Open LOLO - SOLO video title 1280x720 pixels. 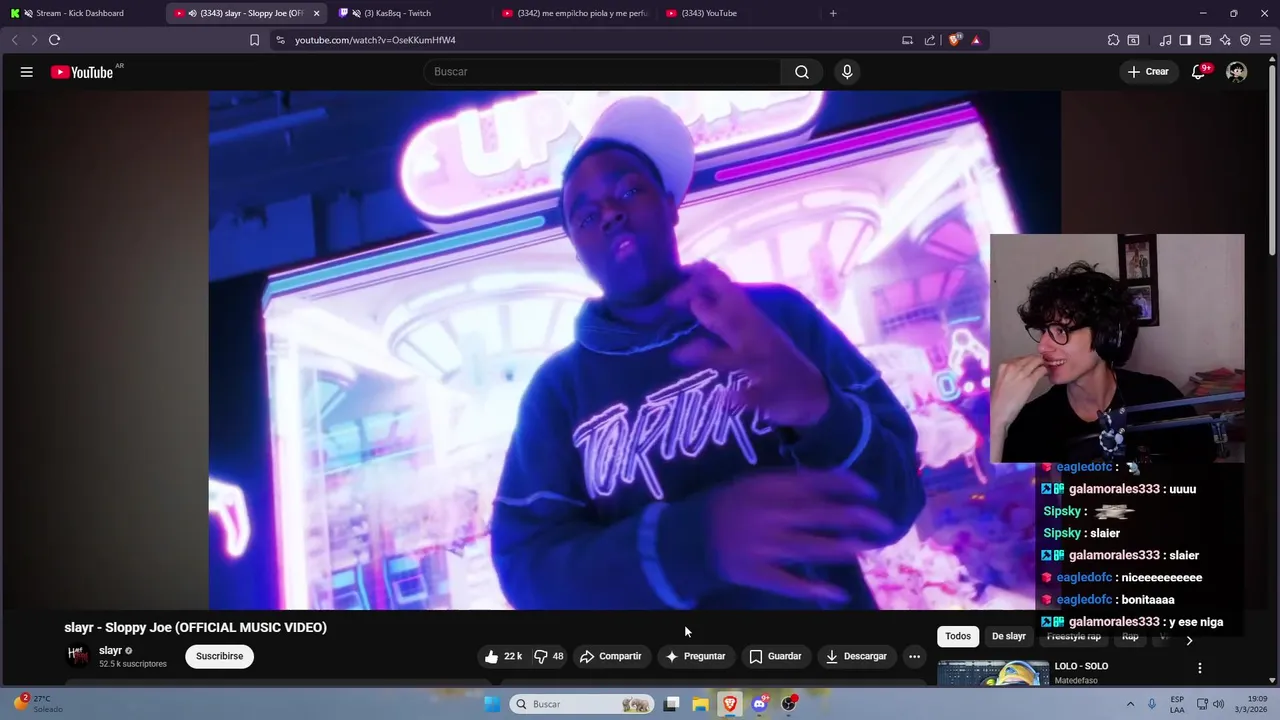(x=1081, y=666)
